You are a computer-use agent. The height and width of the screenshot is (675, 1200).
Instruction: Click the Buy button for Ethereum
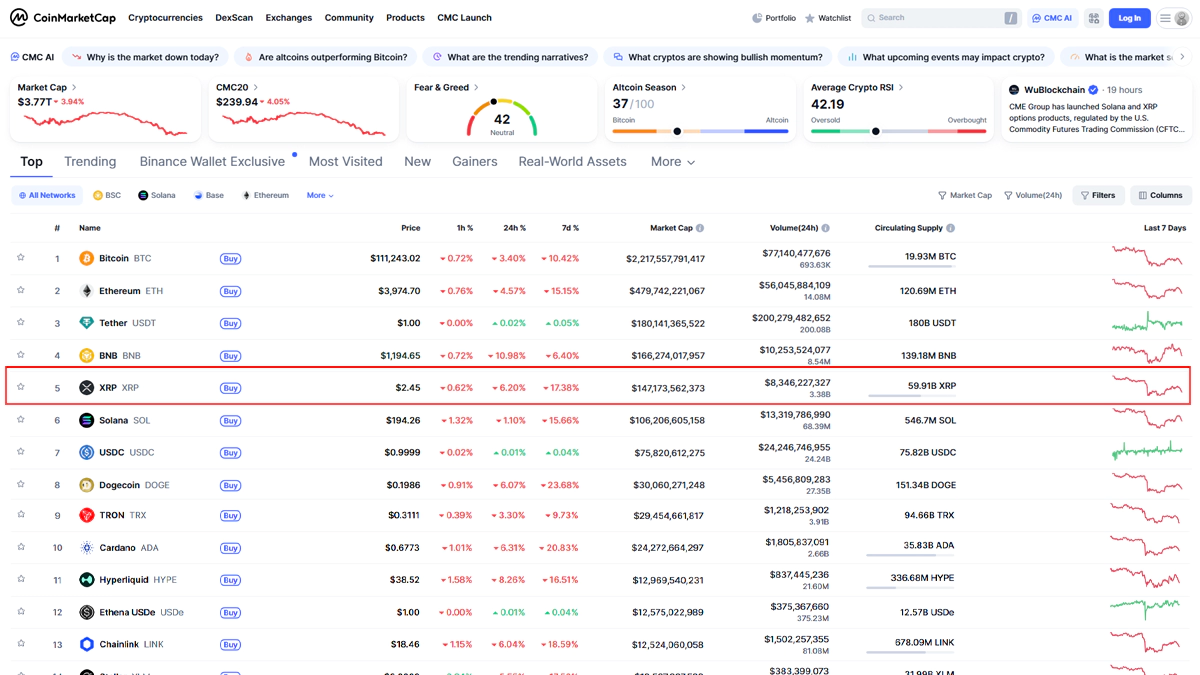(x=230, y=291)
